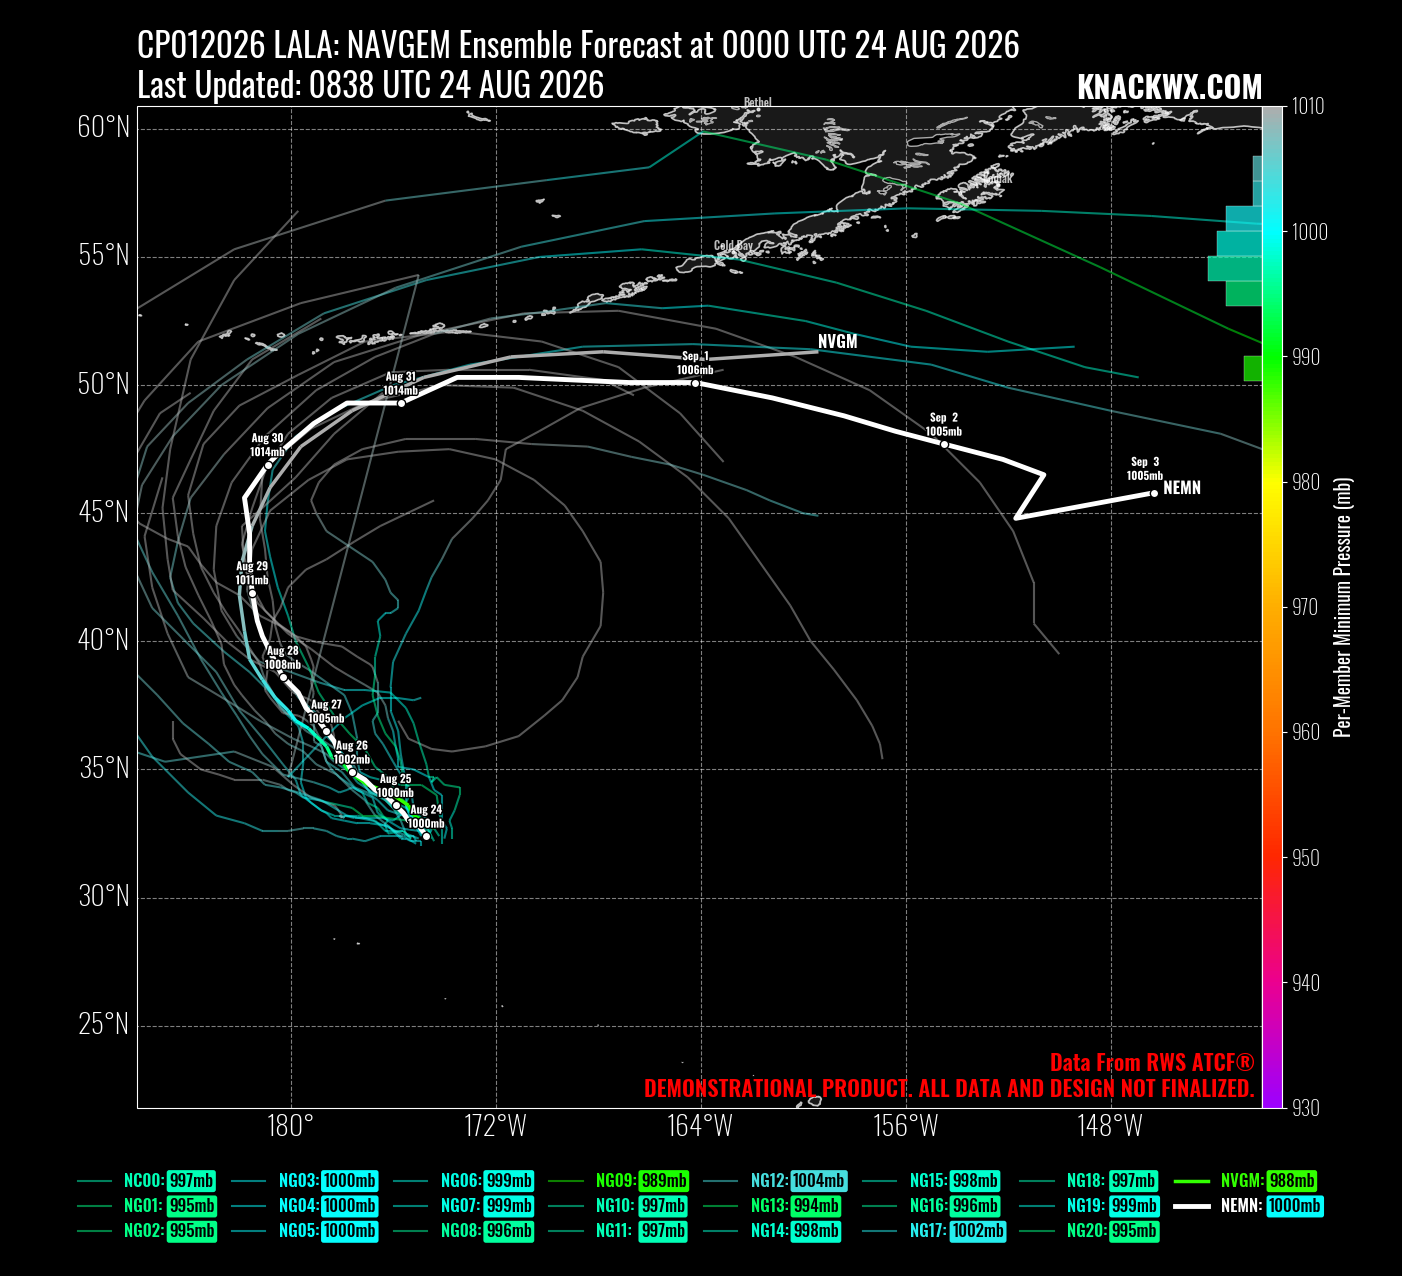Screen dimensions: 1402x1276
Task: Click the 970 tick on the colorbar
Action: click(1306, 607)
